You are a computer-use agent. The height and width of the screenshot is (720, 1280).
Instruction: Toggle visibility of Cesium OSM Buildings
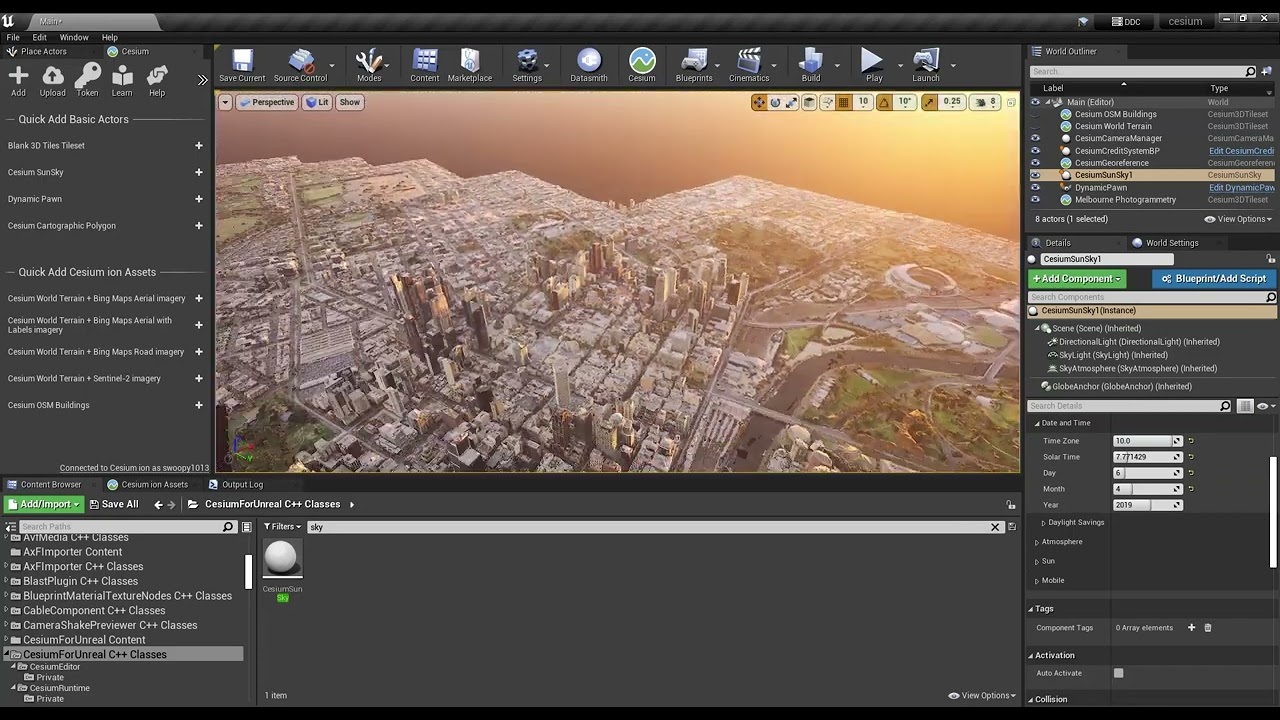1035,114
